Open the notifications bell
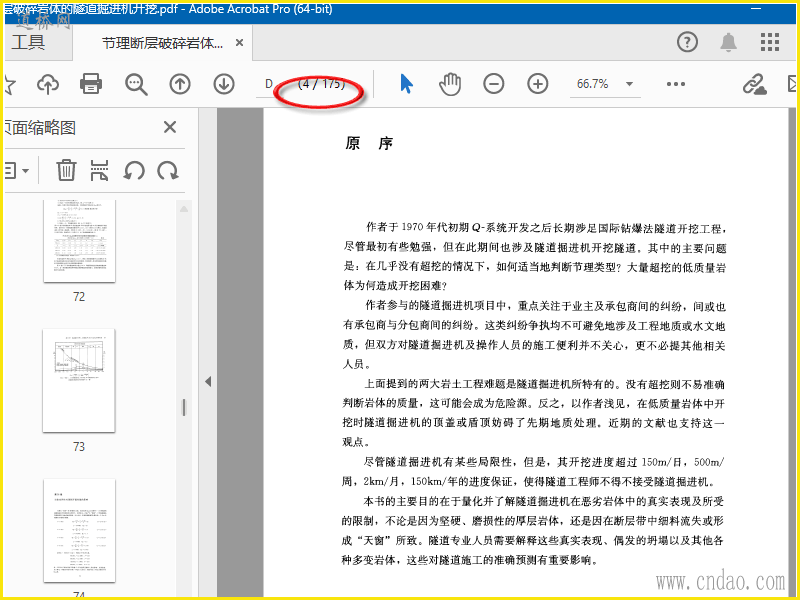800x600 pixels. pos(729,42)
